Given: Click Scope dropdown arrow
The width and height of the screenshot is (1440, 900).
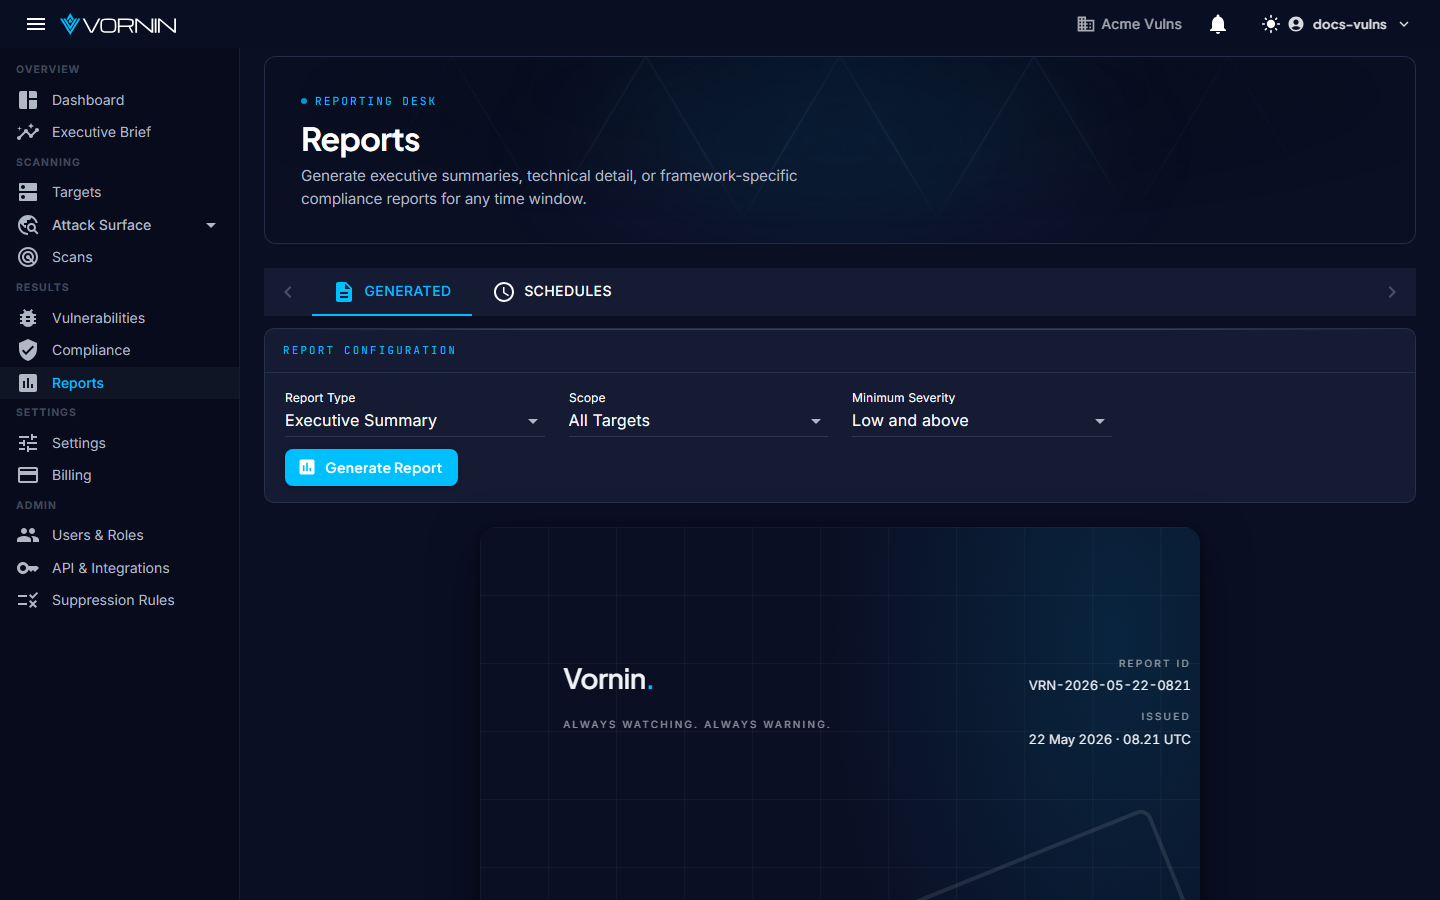Looking at the screenshot, I should point(816,422).
